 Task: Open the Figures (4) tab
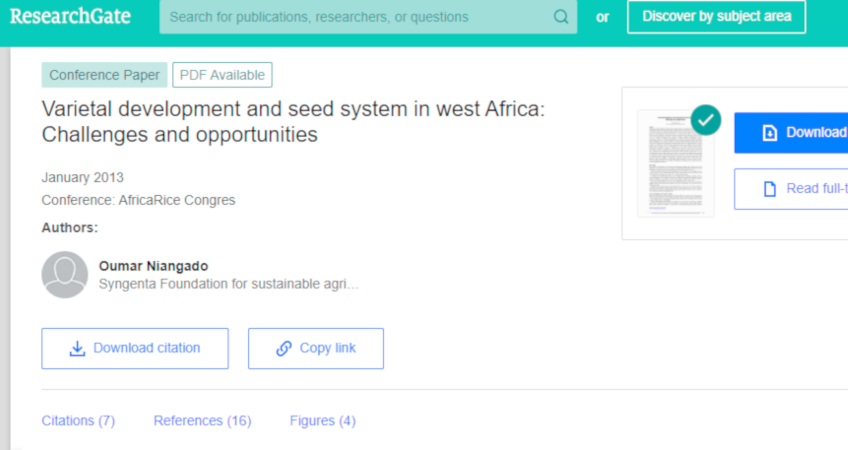pyautogui.click(x=323, y=421)
